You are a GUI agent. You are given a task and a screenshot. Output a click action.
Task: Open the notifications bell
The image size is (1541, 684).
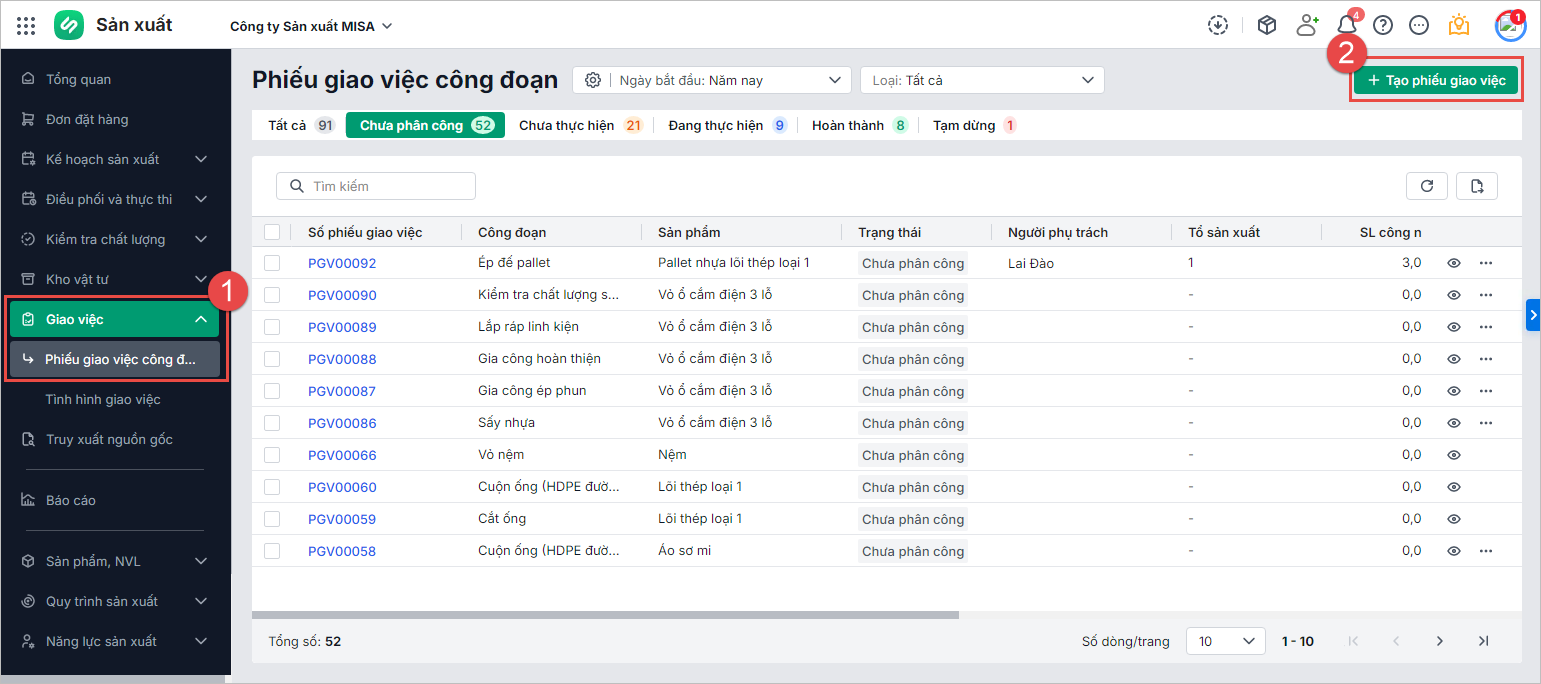pos(1347,26)
